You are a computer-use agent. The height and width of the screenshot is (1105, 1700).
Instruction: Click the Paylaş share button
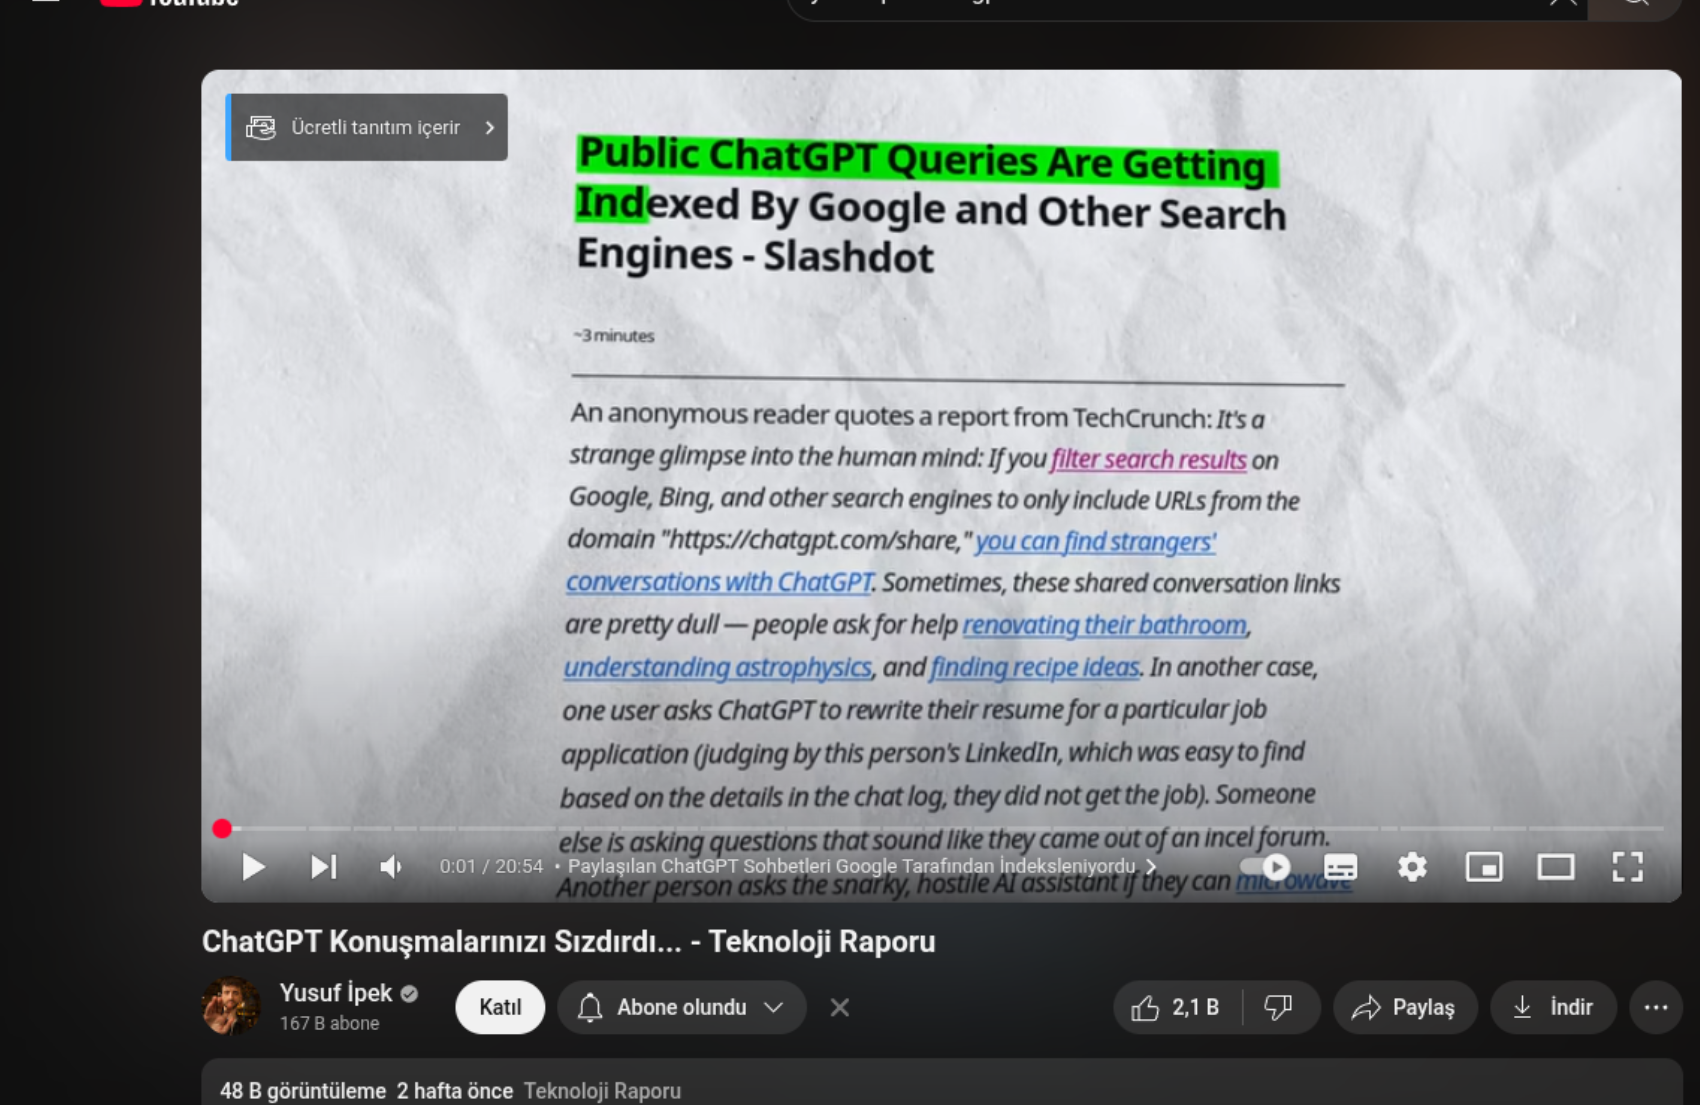[1403, 1007]
